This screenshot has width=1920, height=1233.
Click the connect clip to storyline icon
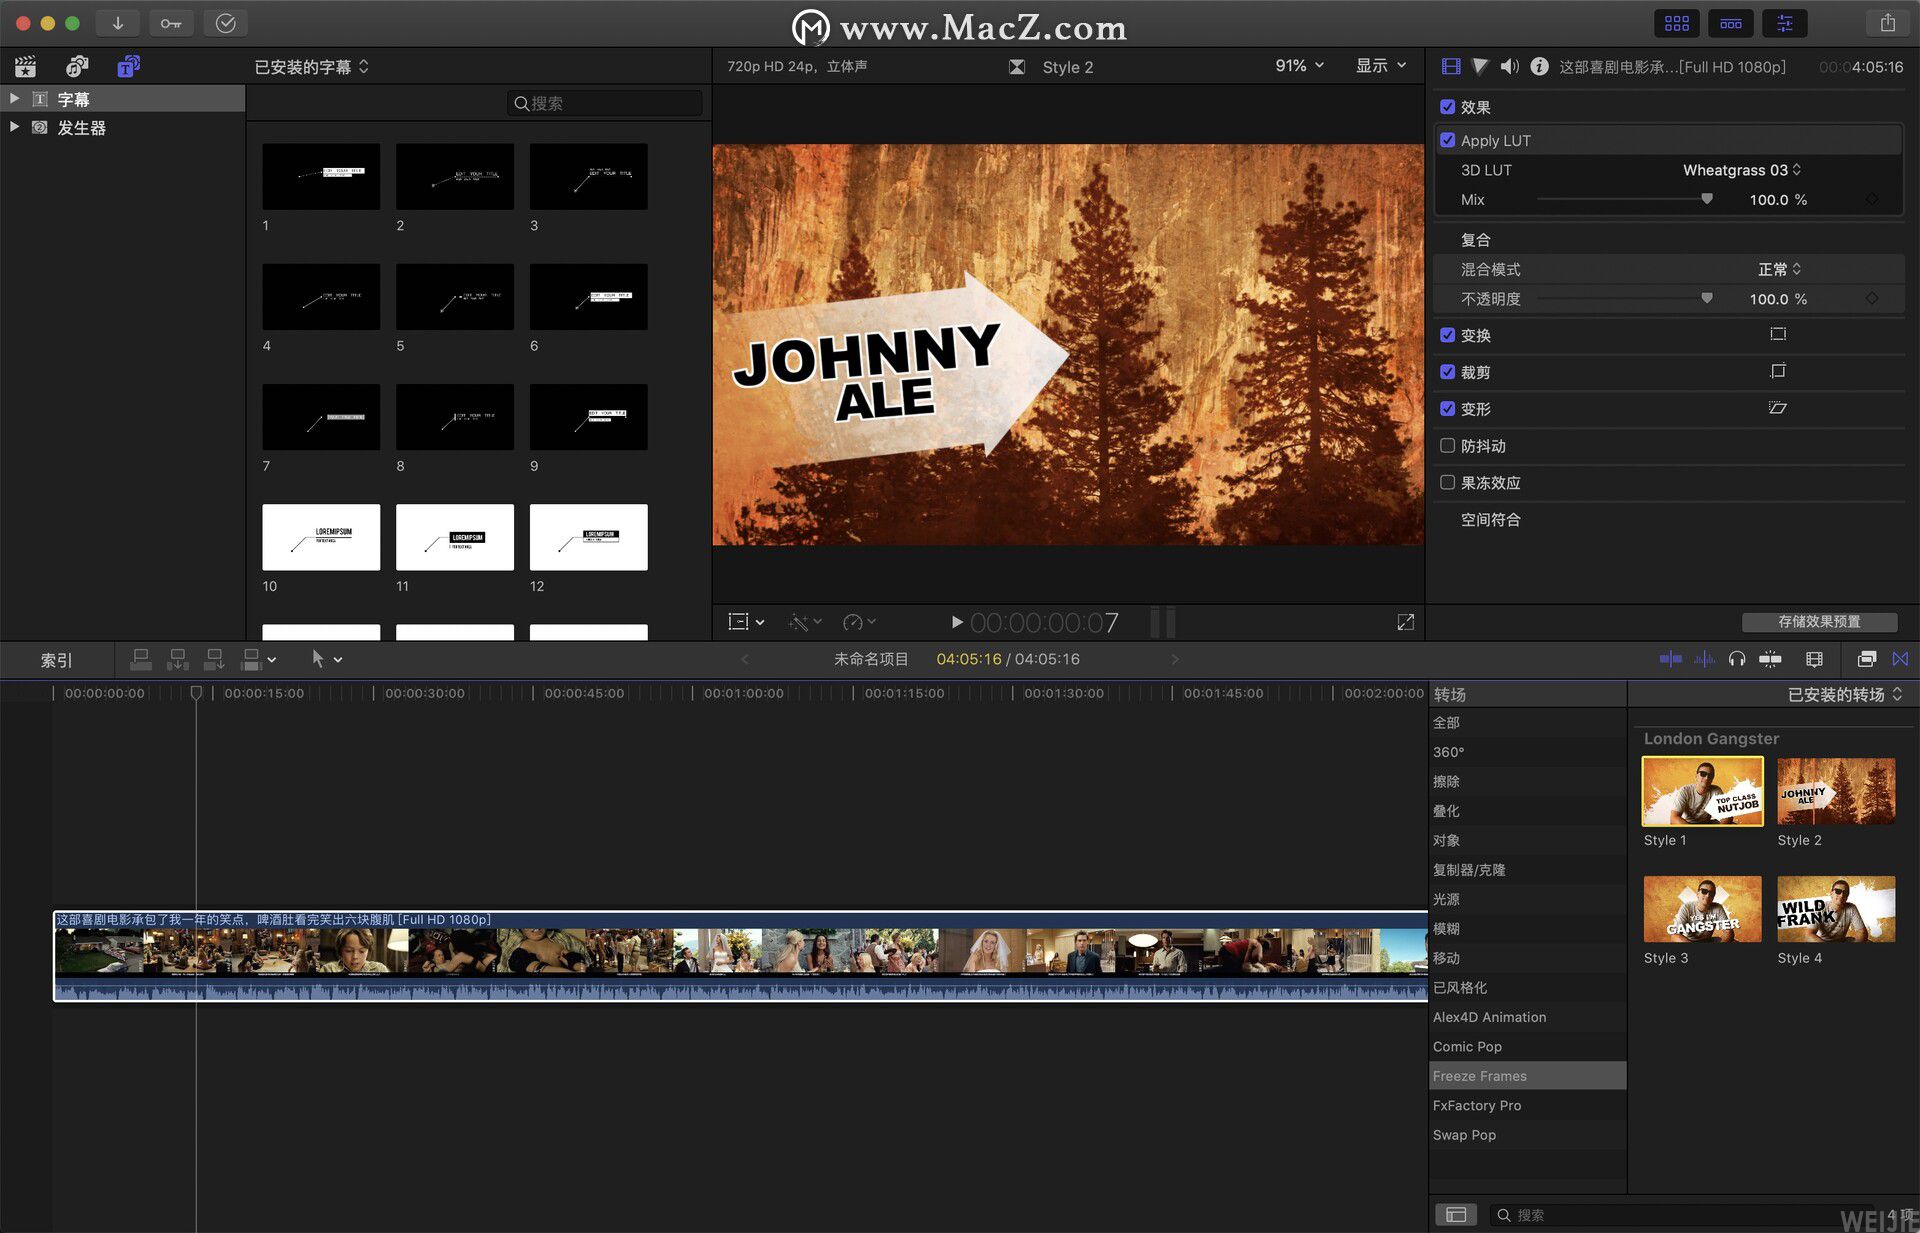[x=141, y=659]
